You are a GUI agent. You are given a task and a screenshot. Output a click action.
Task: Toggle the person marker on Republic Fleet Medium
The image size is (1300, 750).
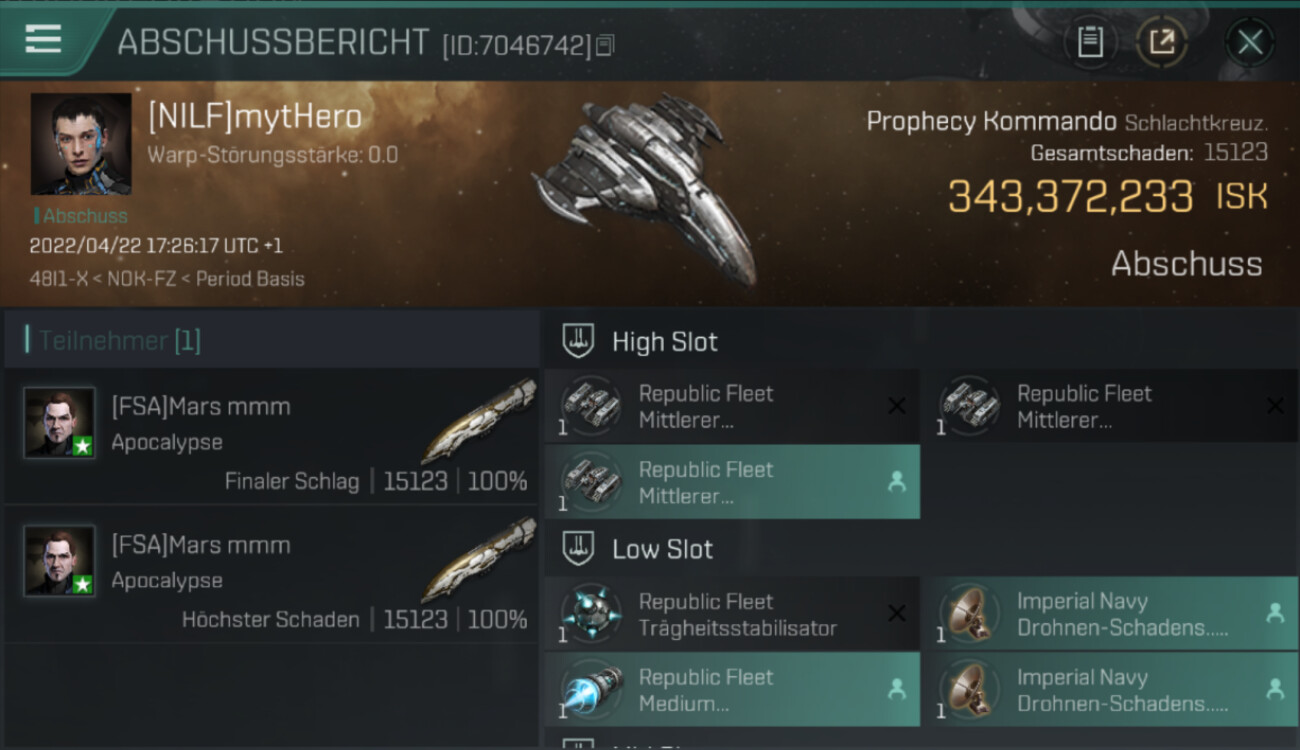pos(897,689)
